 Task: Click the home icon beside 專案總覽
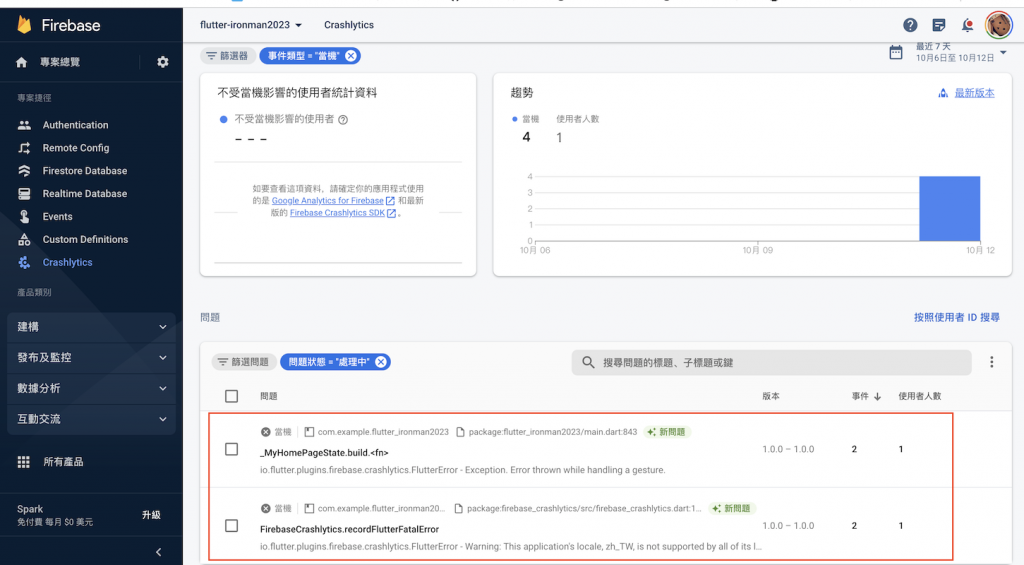tap(22, 62)
